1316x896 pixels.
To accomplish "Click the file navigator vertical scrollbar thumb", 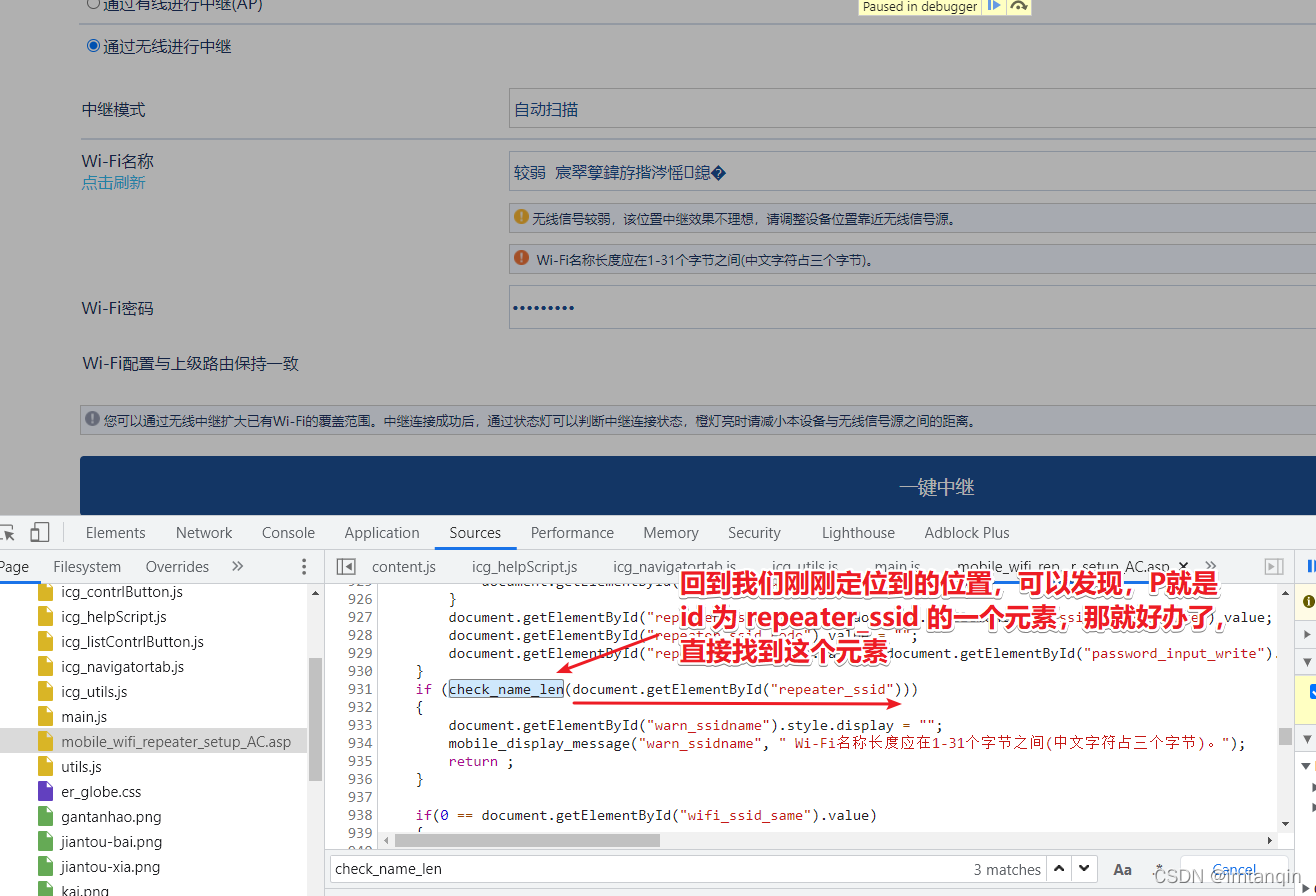I will point(316,718).
